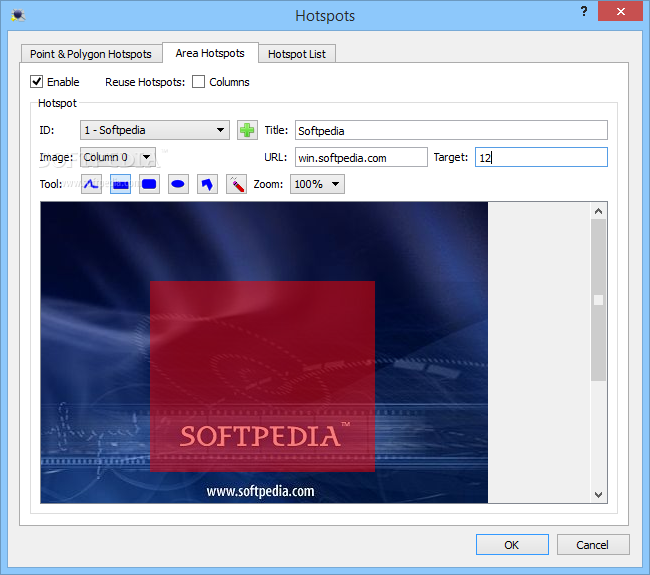The image size is (650, 575).
Task: Click the red hotspot area on image
Action: [262, 376]
